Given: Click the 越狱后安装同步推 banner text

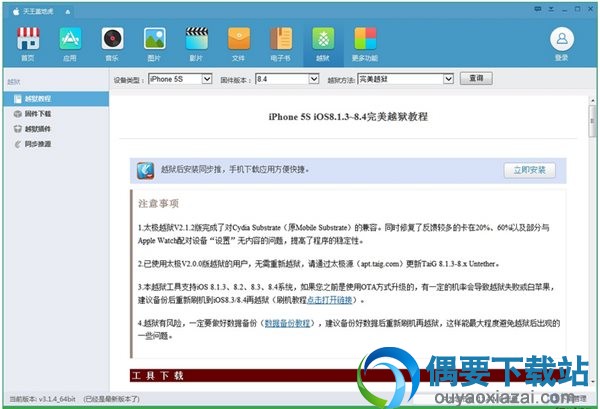Looking at the screenshot, I should (x=235, y=169).
